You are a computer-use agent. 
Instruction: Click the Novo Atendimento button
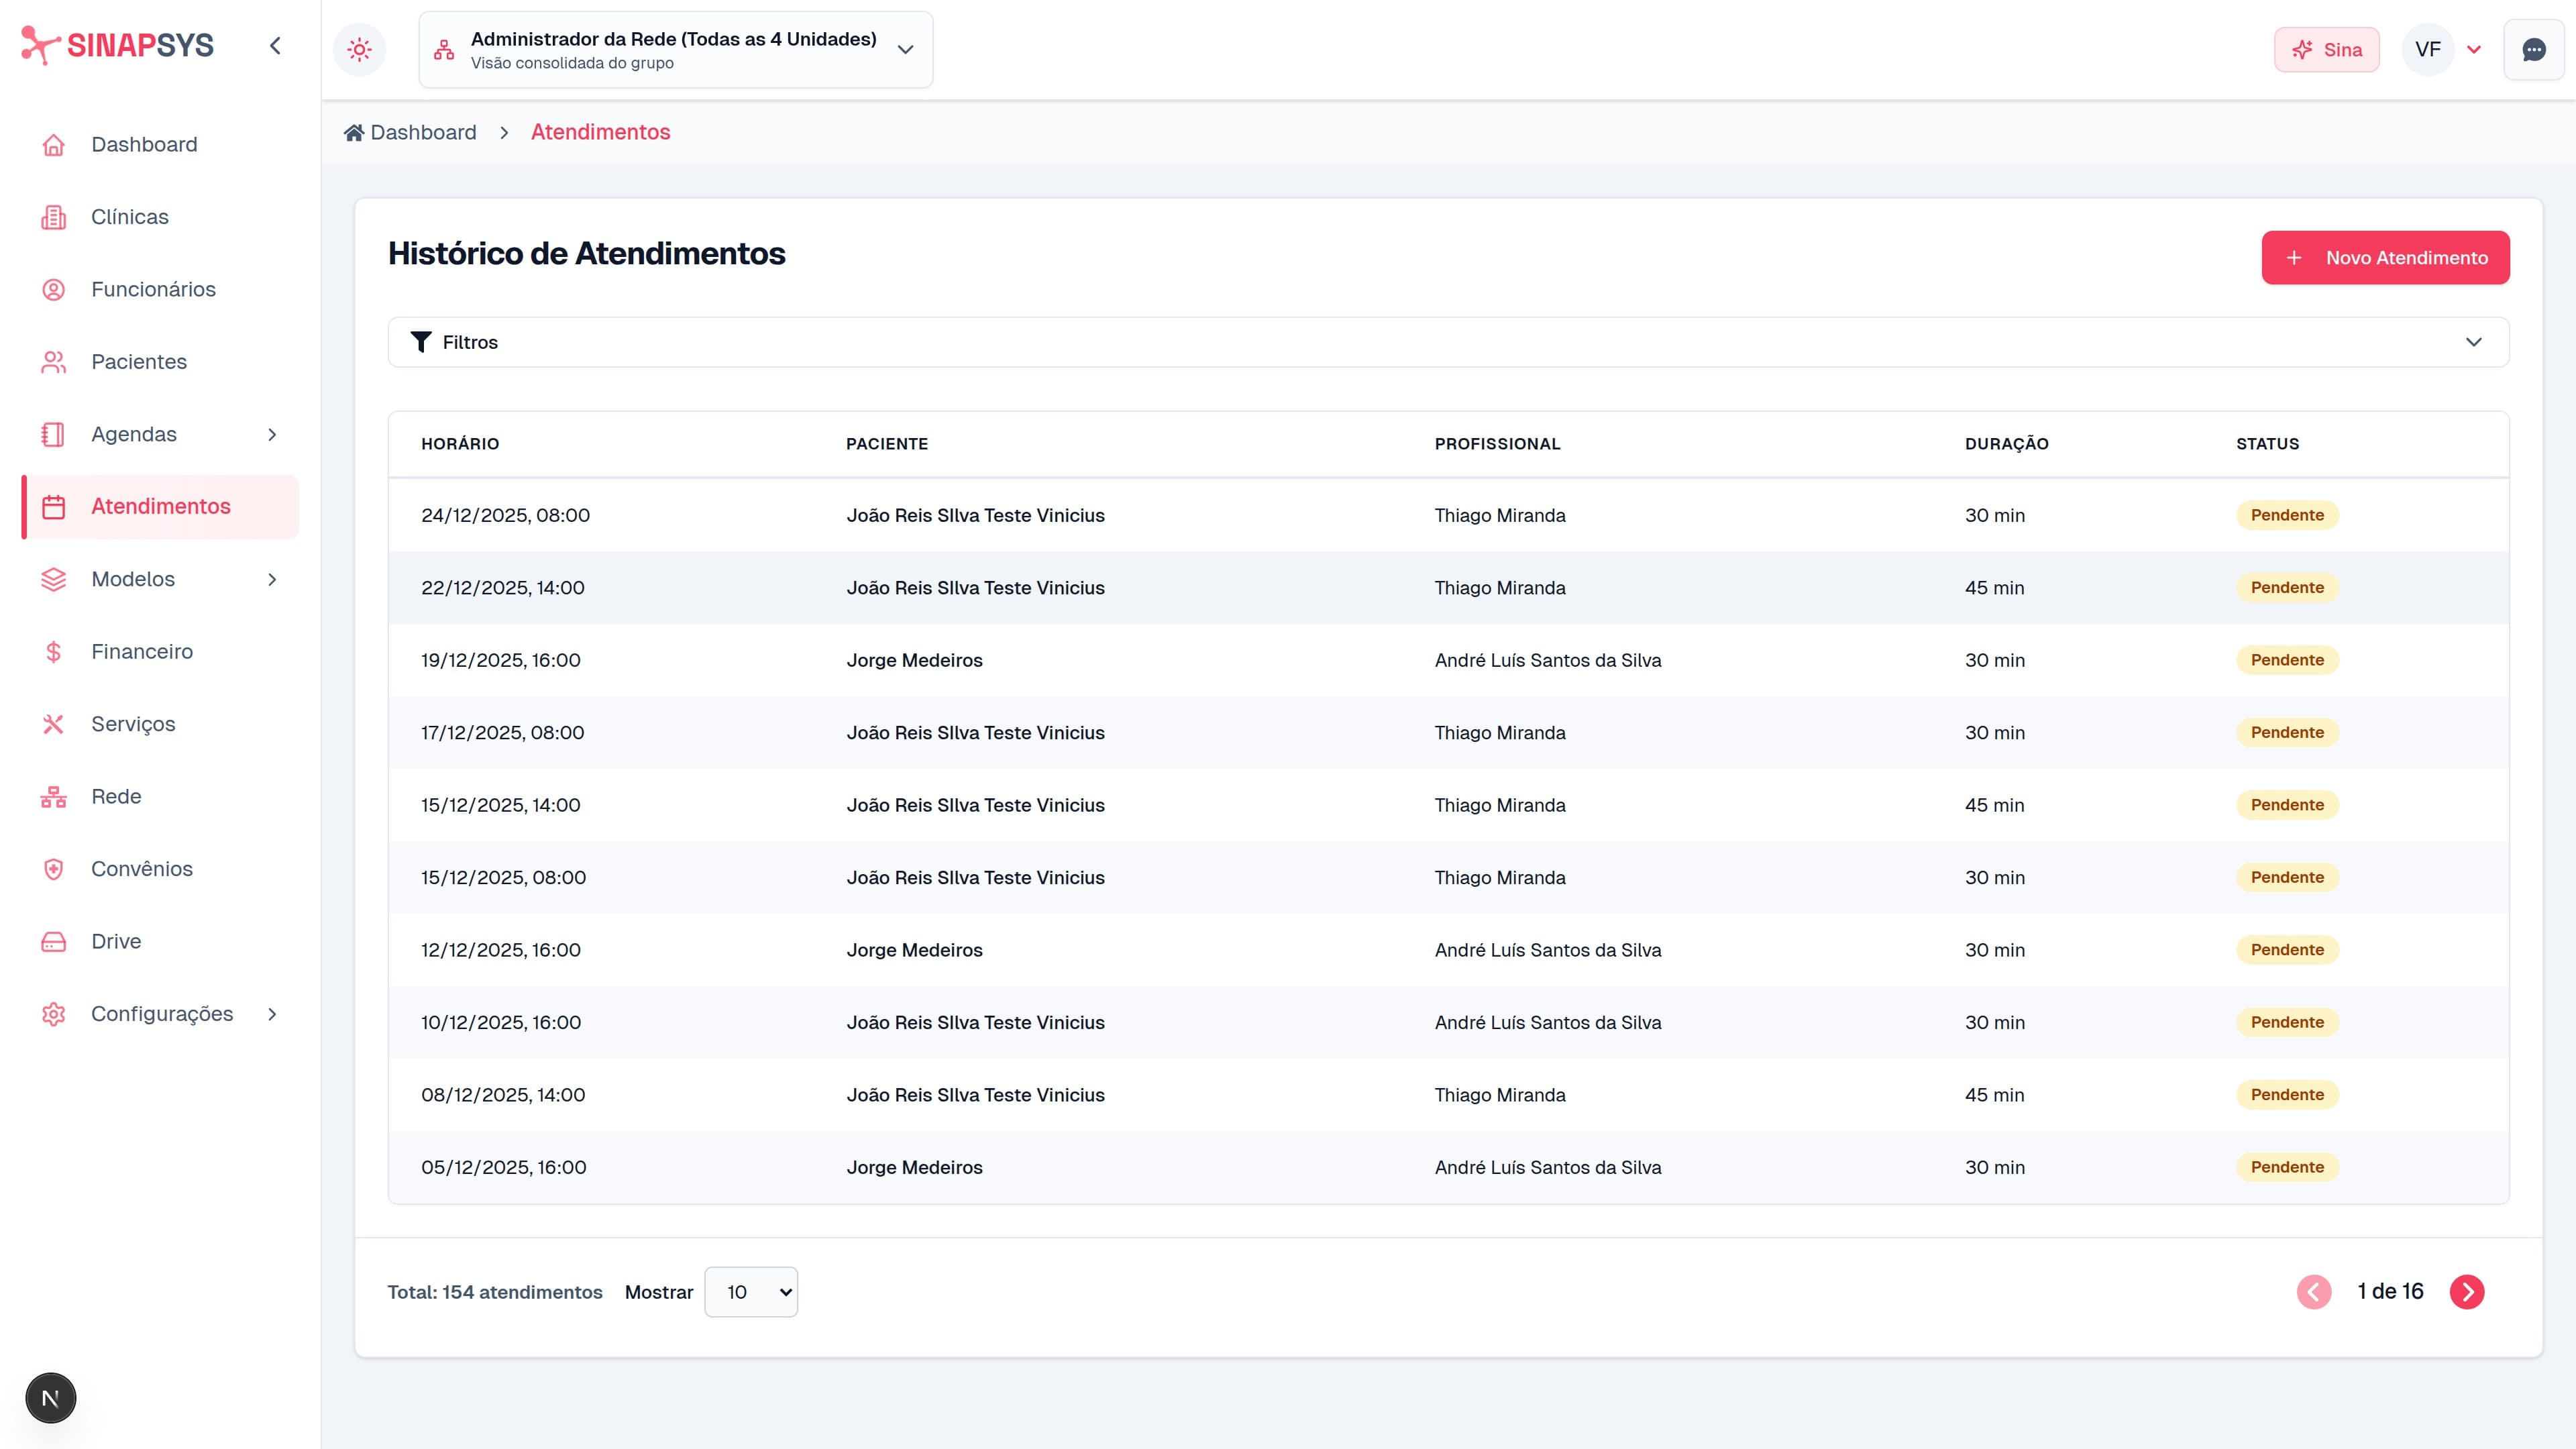(2385, 258)
